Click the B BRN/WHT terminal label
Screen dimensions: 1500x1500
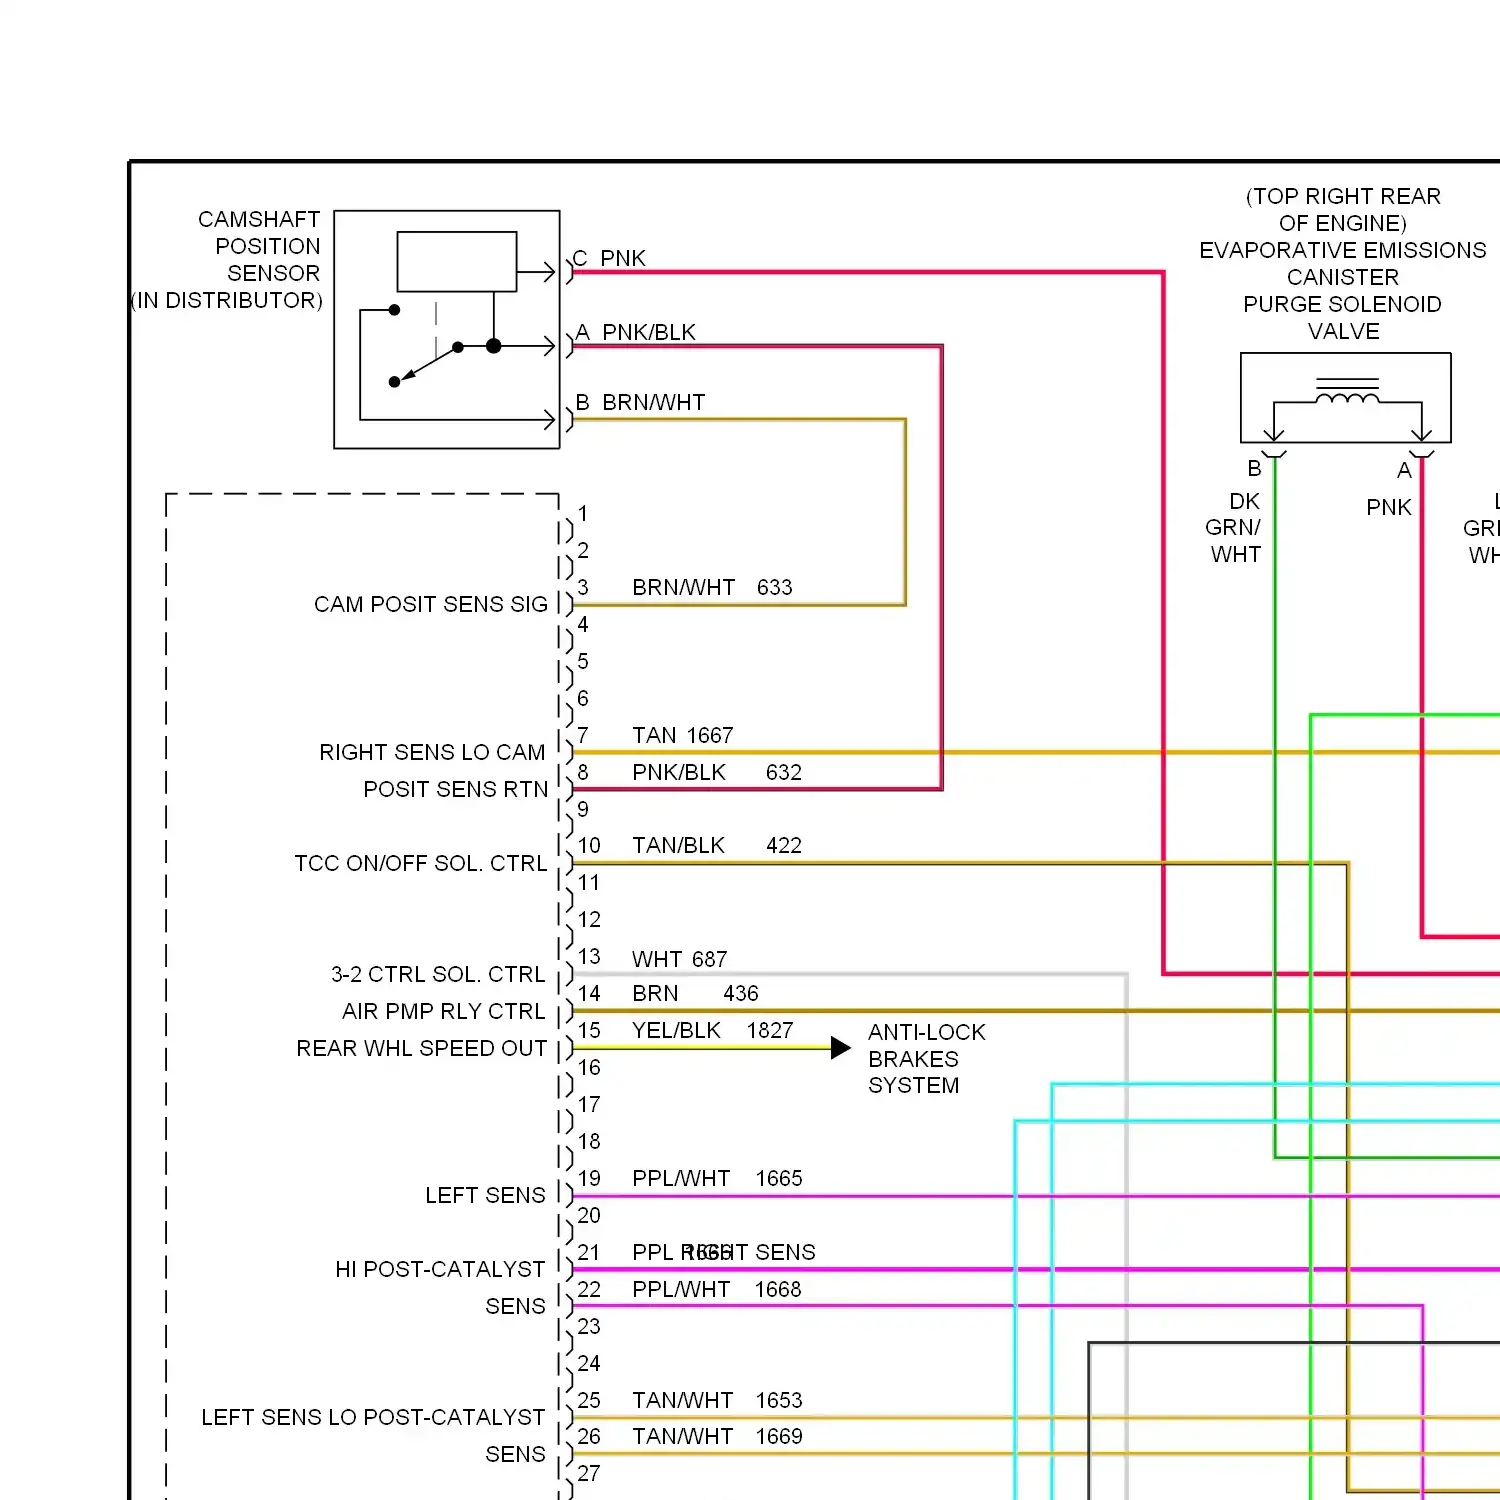pyautogui.click(x=640, y=402)
